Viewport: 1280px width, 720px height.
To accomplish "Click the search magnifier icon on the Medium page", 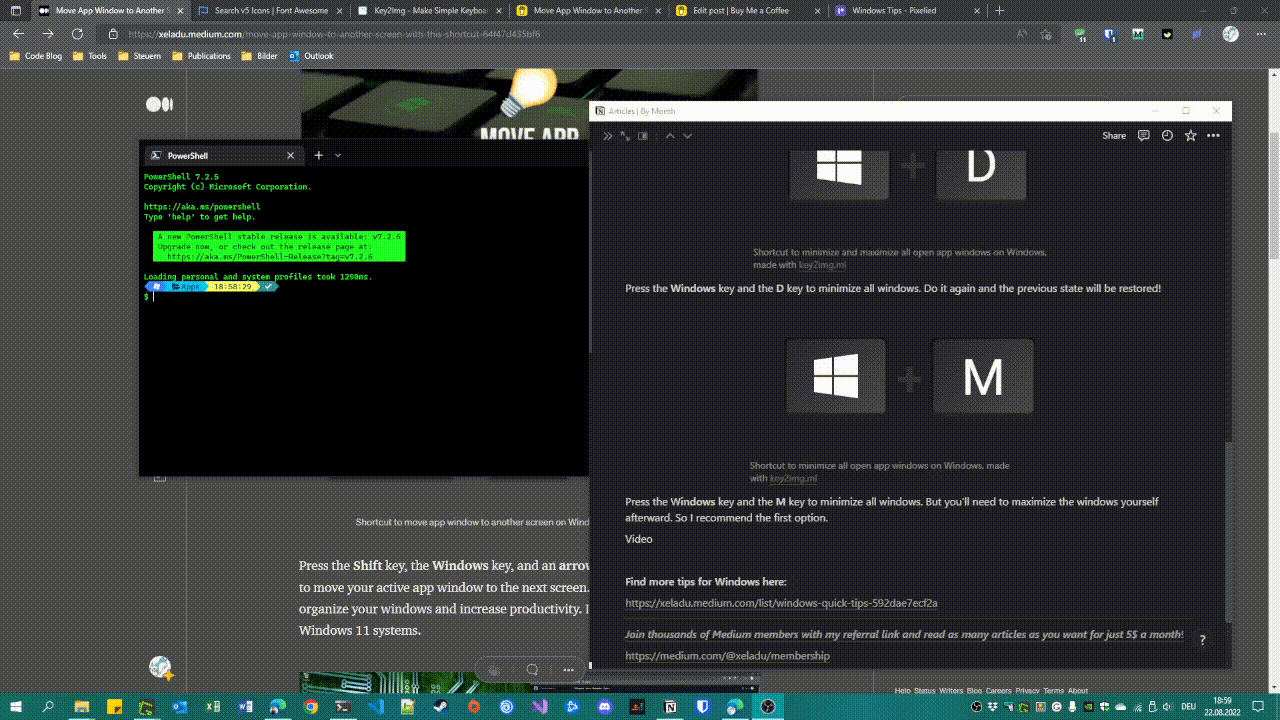I will (x=531, y=669).
